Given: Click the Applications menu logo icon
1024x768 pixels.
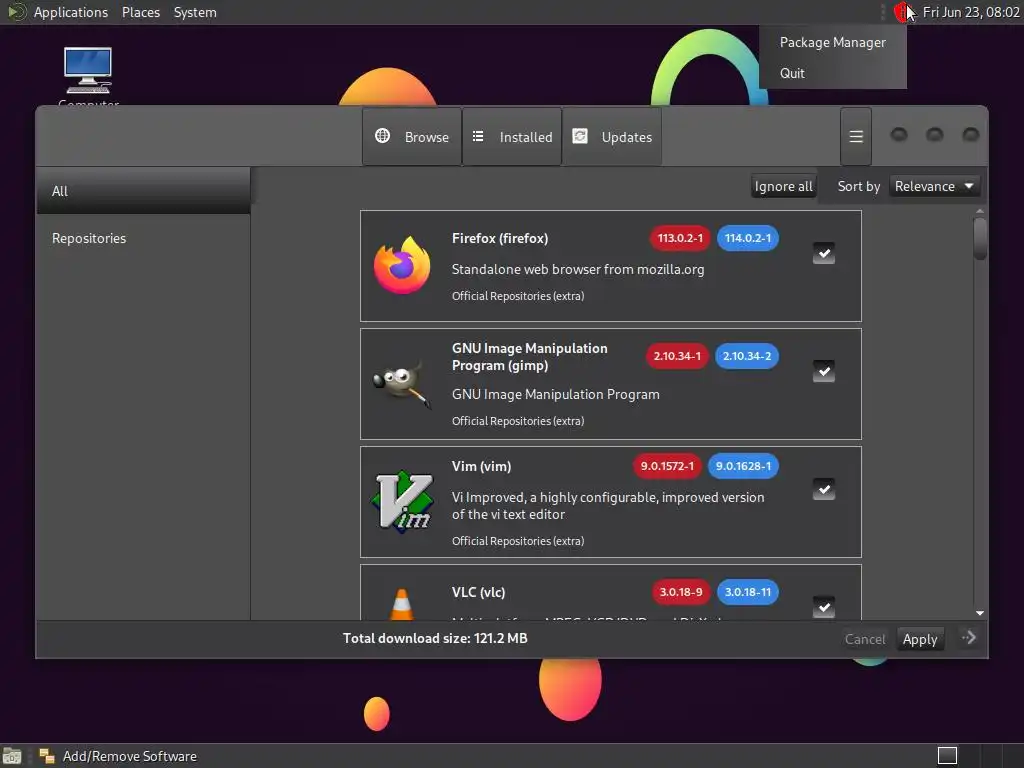Looking at the screenshot, I should point(16,12).
